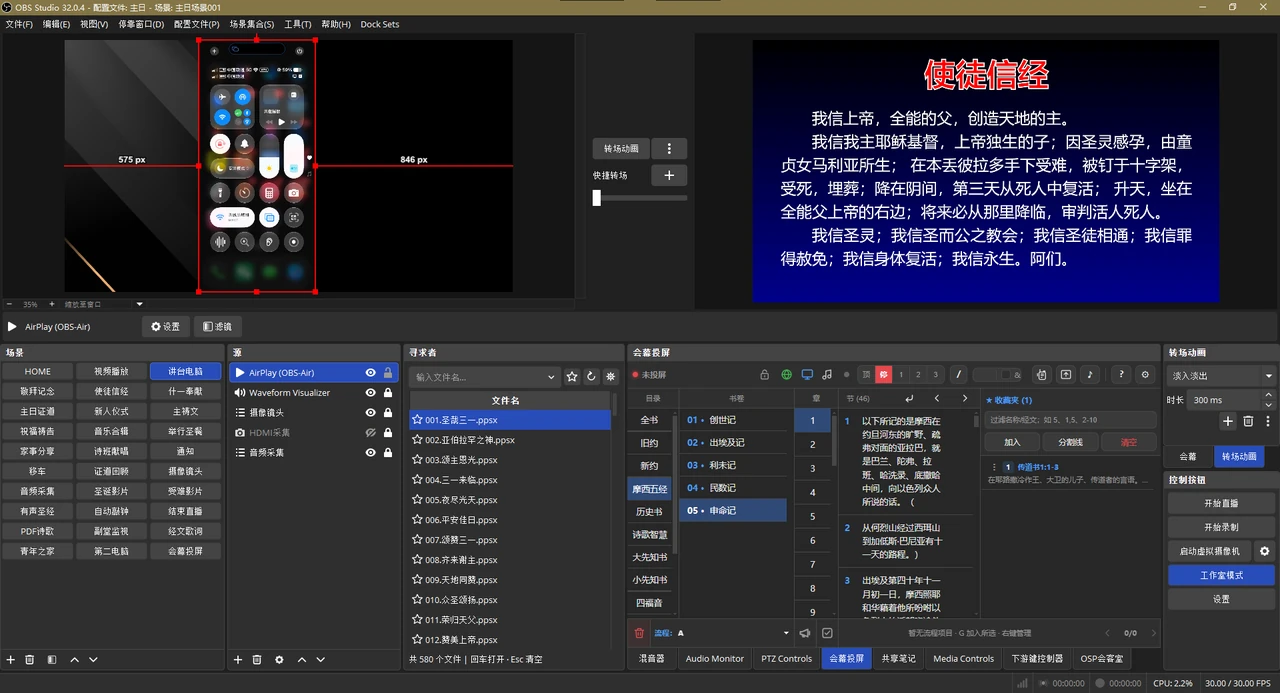
Task: Remove the selected scene with trash icon
Action: 30,660
